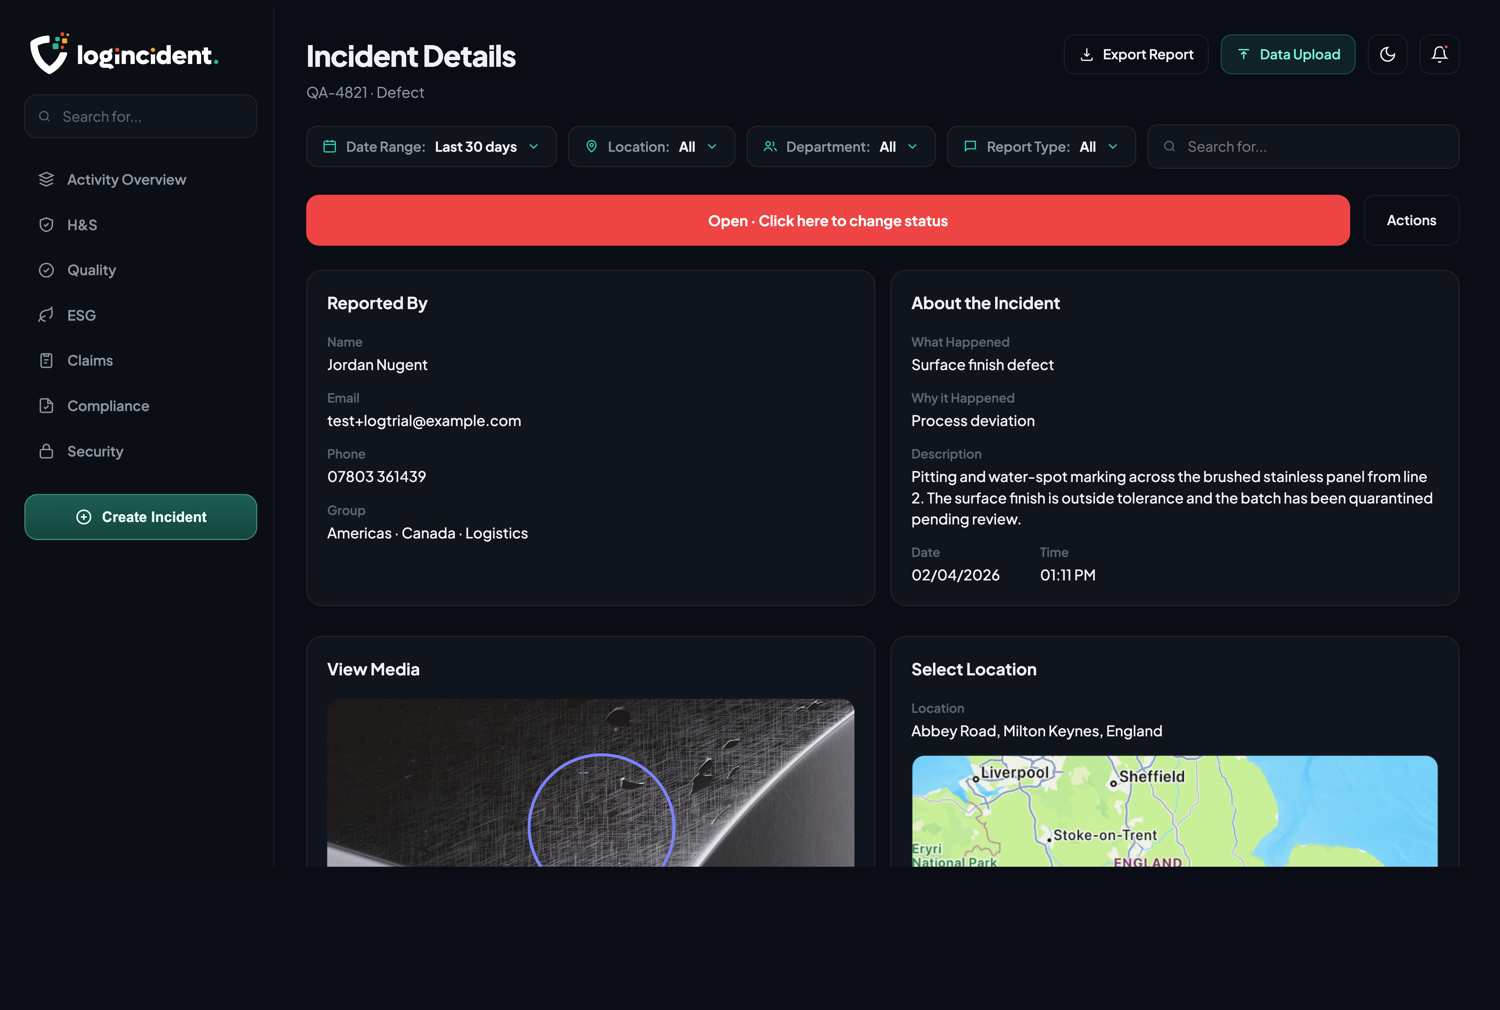Click the red Open status banner
1500x1010 pixels.
click(828, 220)
